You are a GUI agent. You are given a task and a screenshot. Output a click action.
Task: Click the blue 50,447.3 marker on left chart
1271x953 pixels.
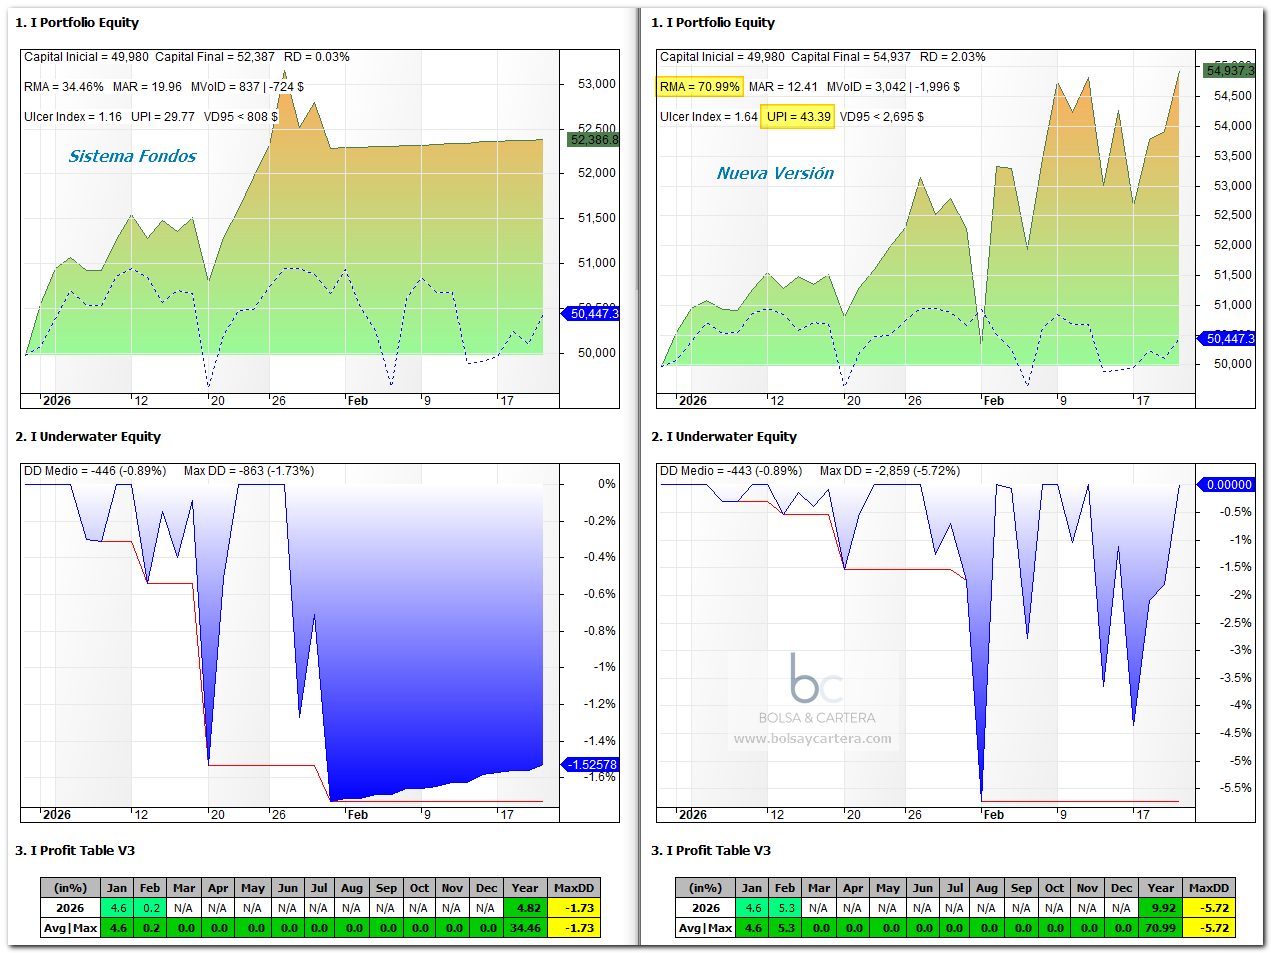click(x=592, y=313)
